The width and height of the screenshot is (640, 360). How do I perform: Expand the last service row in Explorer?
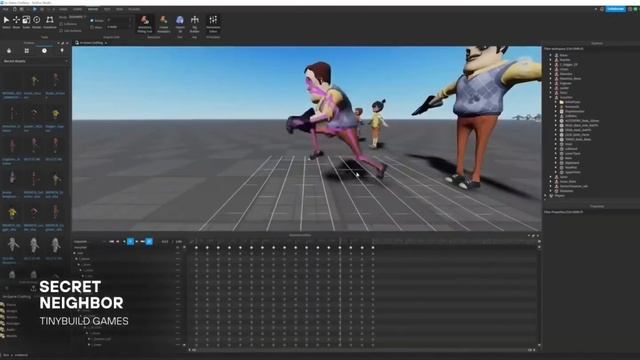(x=546, y=196)
